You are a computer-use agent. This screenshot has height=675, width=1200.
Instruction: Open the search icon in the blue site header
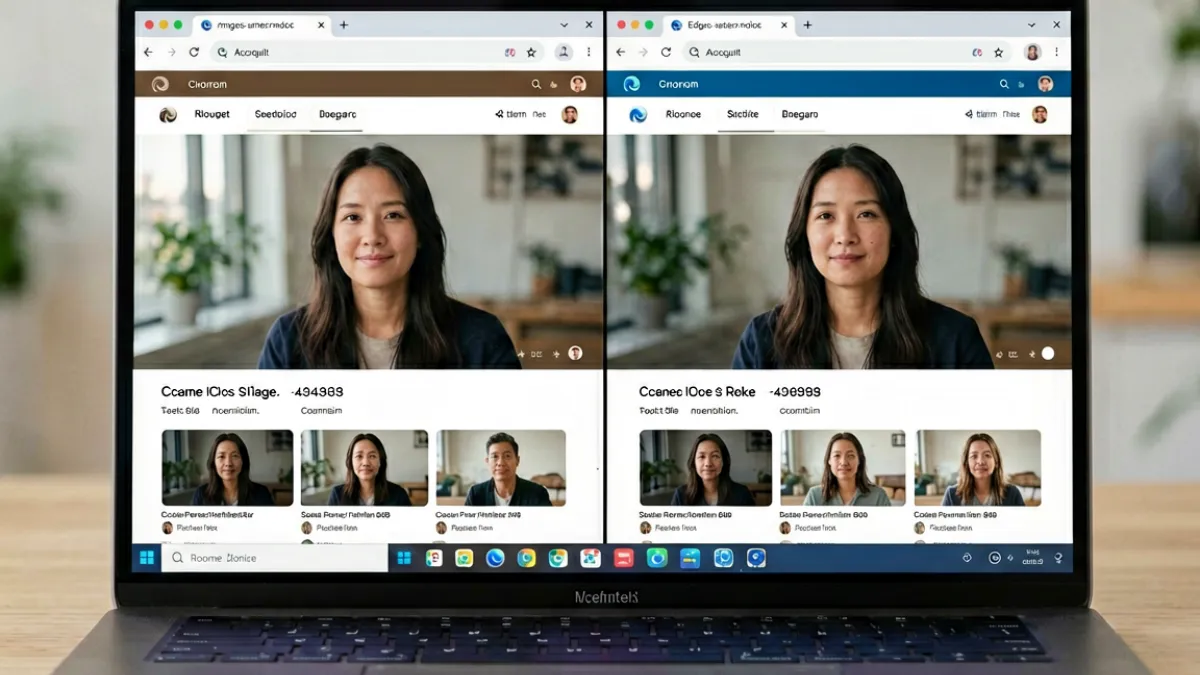(x=1004, y=85)
